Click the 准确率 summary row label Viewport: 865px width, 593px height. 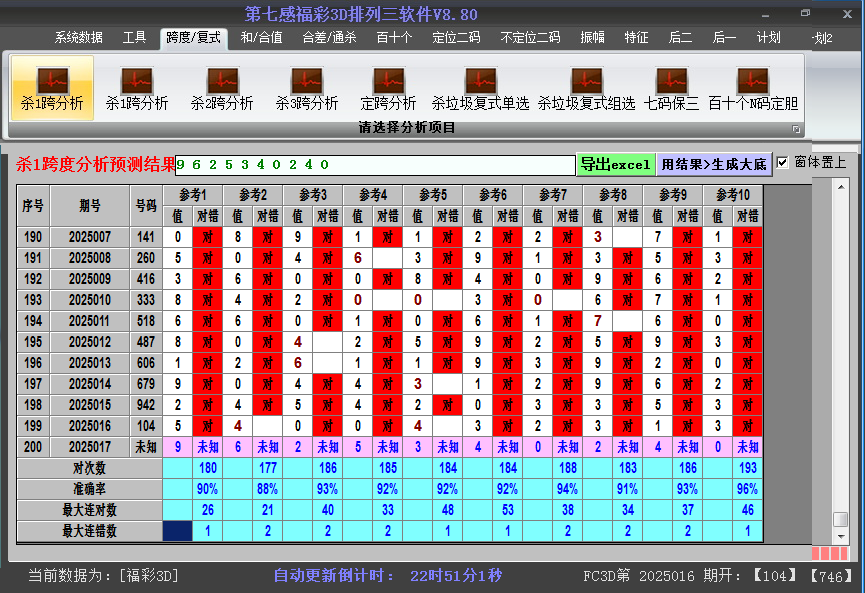(89, 489)
